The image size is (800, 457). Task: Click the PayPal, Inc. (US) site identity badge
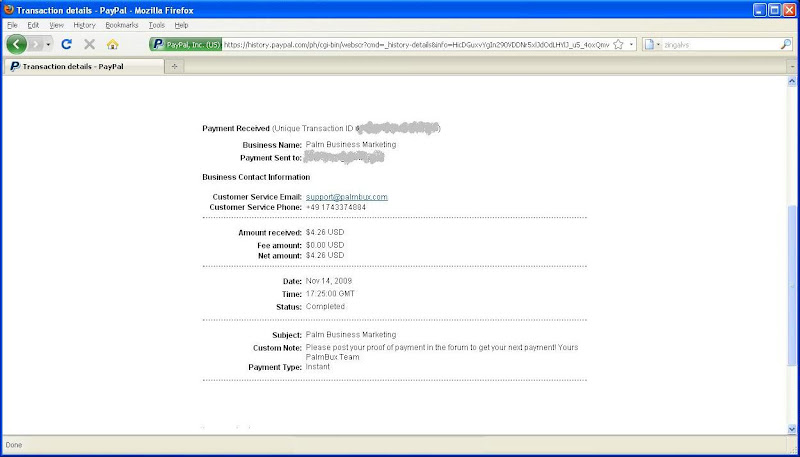pyautogui.click(x=186, y=44)
